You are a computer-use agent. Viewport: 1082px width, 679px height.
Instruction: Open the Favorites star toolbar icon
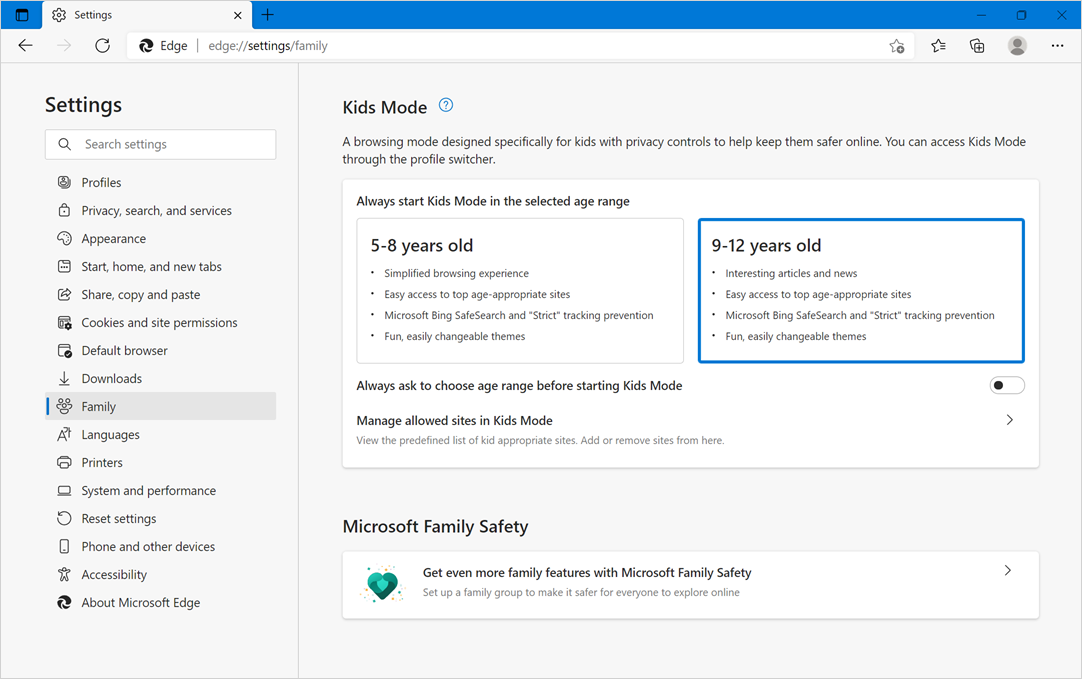click(x=938, y=46)
